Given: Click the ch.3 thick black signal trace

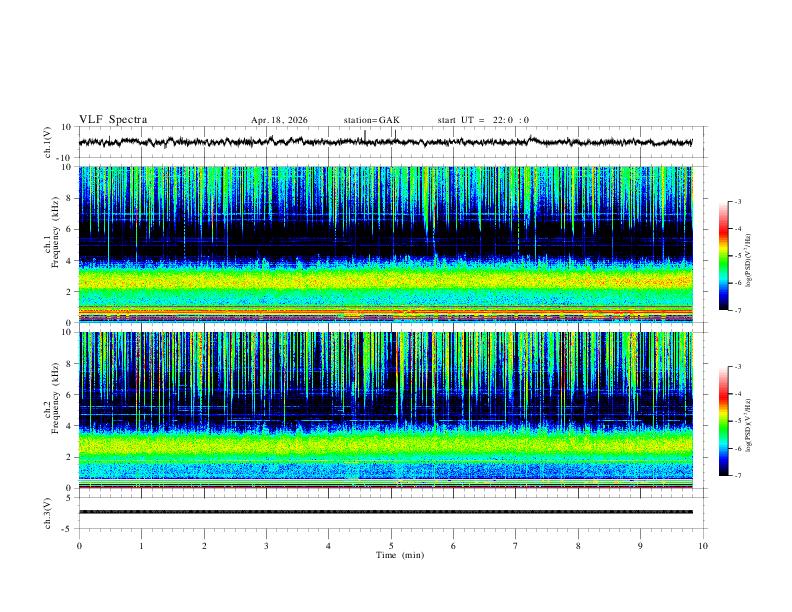Looking at the screenshot, I should coord(386,512).
